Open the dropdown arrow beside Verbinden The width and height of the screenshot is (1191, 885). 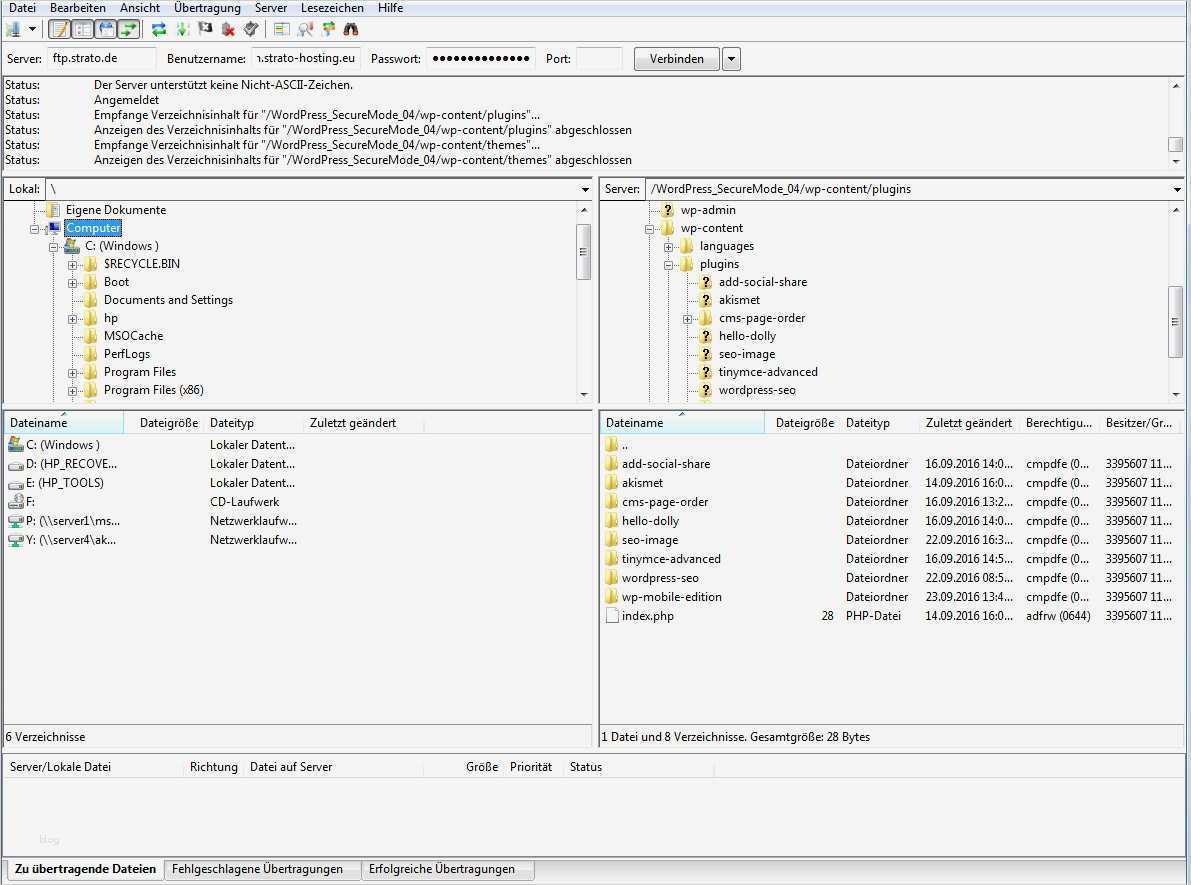[x=732, y=59]
